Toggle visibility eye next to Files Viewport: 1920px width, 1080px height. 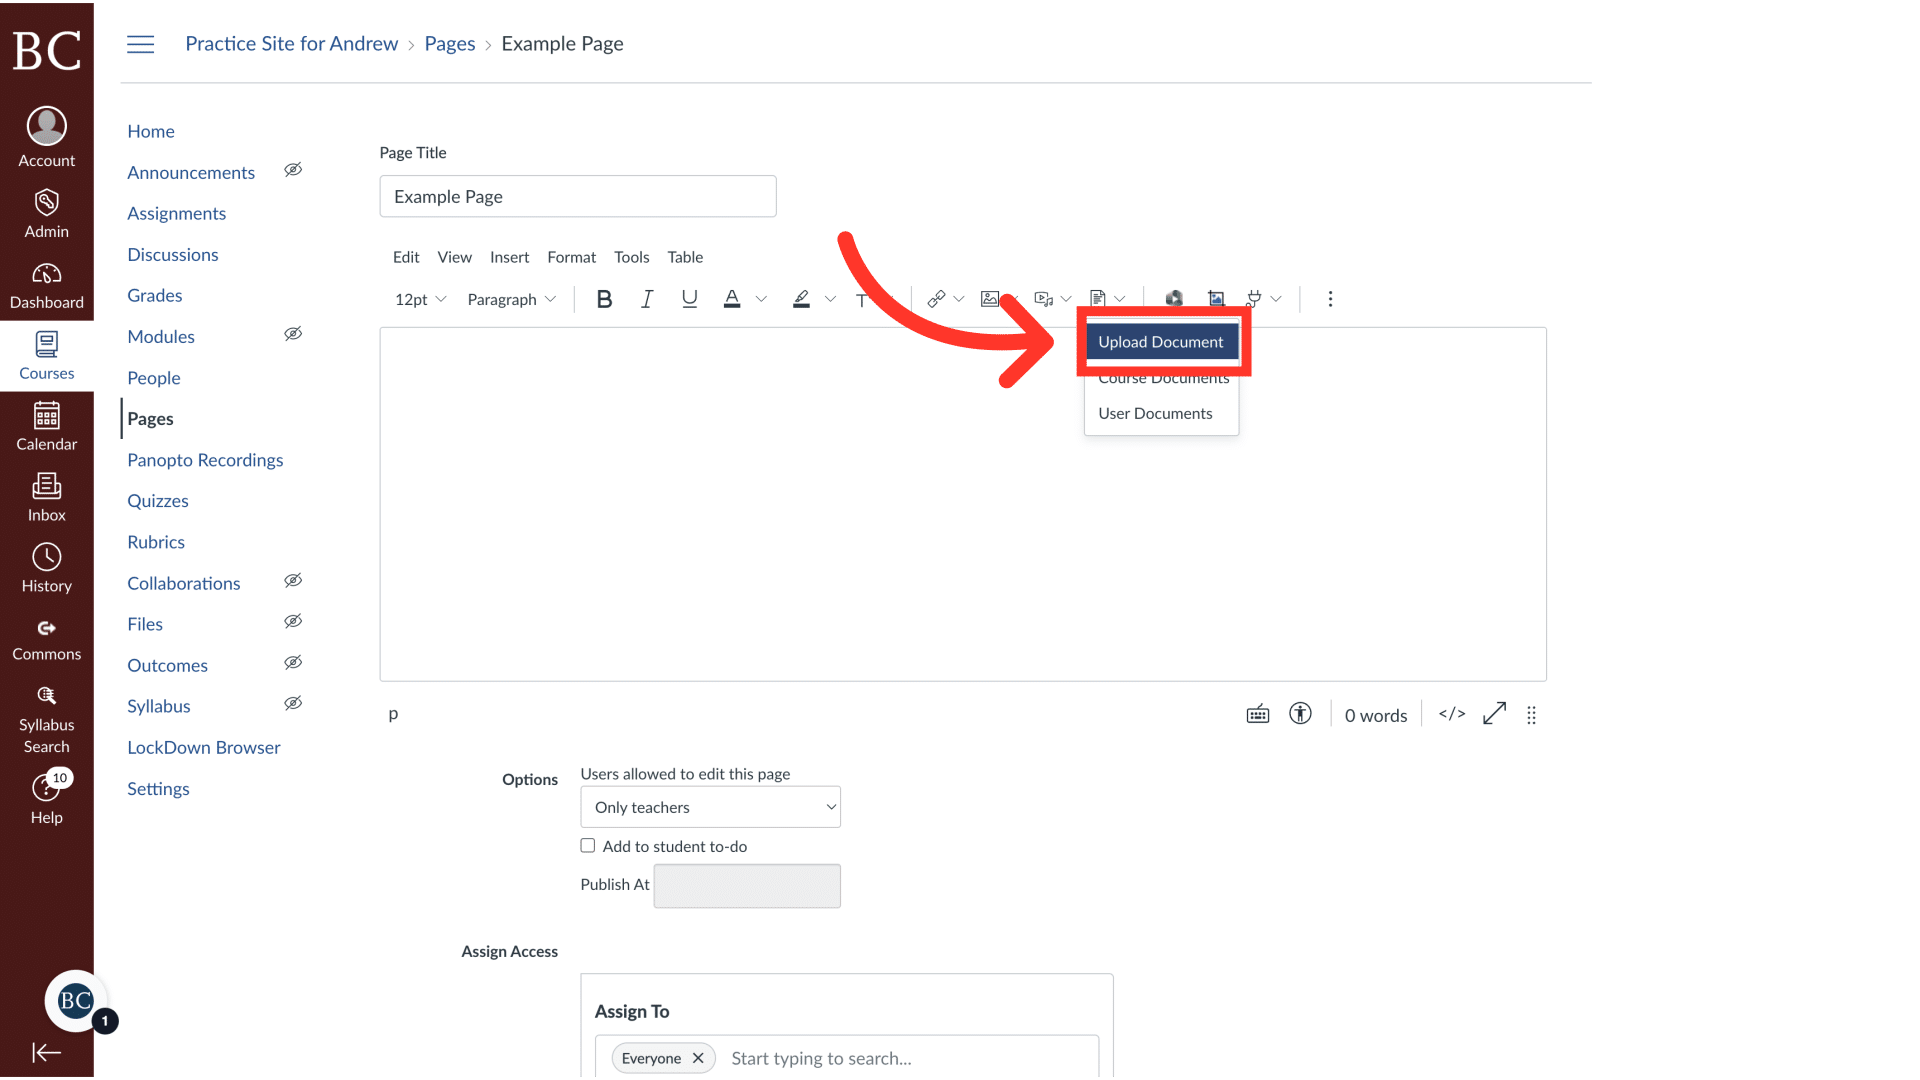pyautogui.click(x=293, y=622)
